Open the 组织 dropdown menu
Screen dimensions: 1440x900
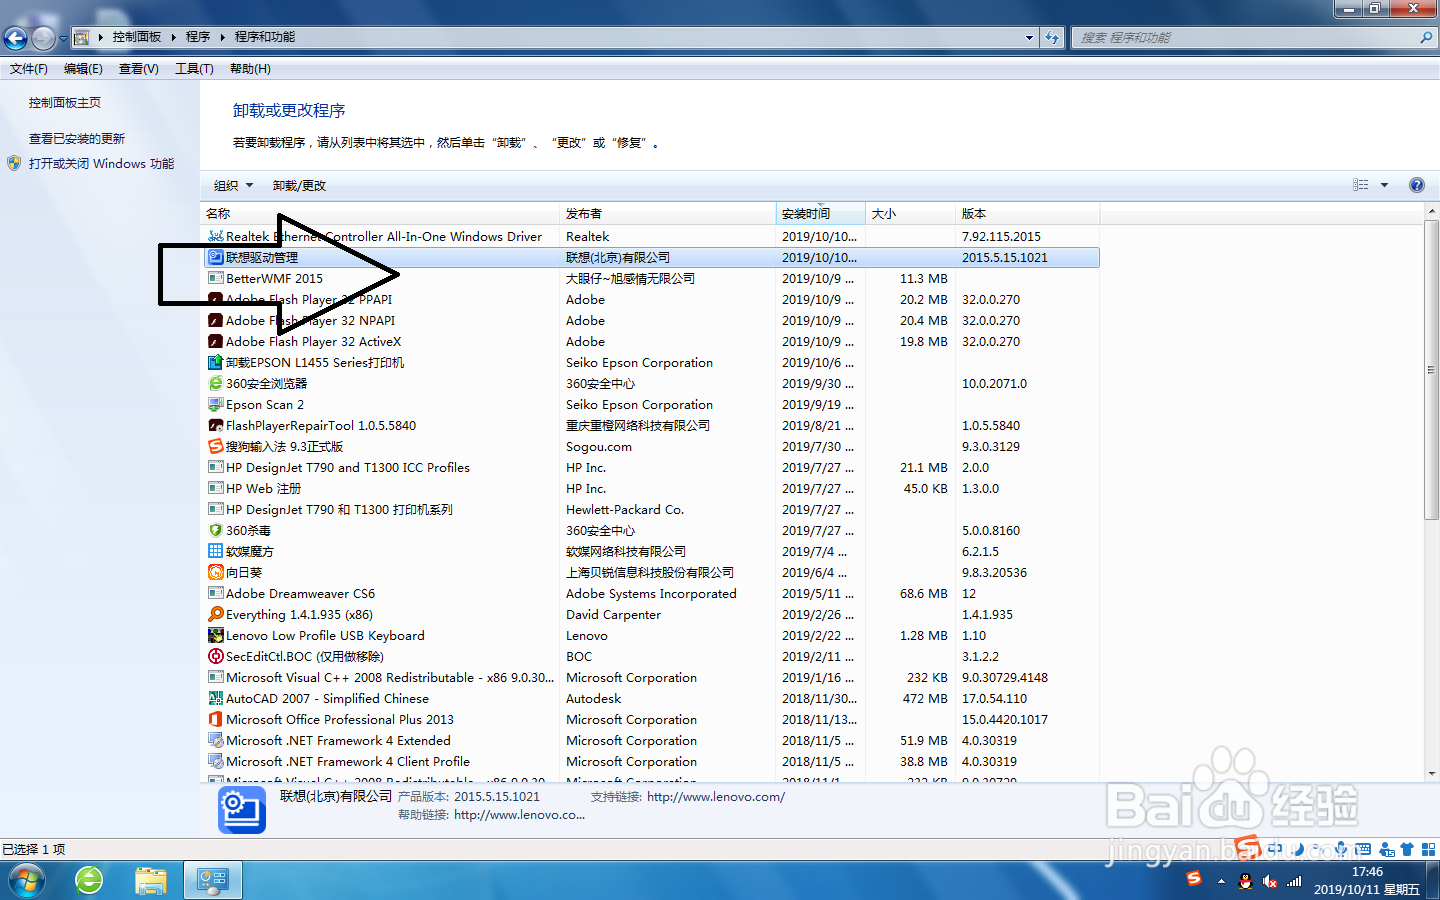[x=232, y=184]
